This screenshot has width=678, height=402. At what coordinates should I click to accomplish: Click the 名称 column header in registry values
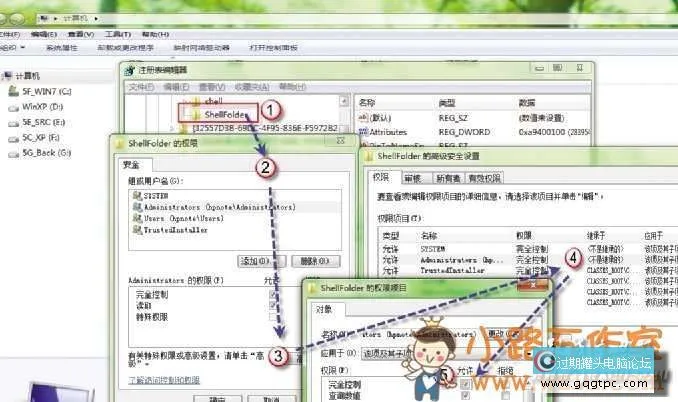(x=367, y=102)
